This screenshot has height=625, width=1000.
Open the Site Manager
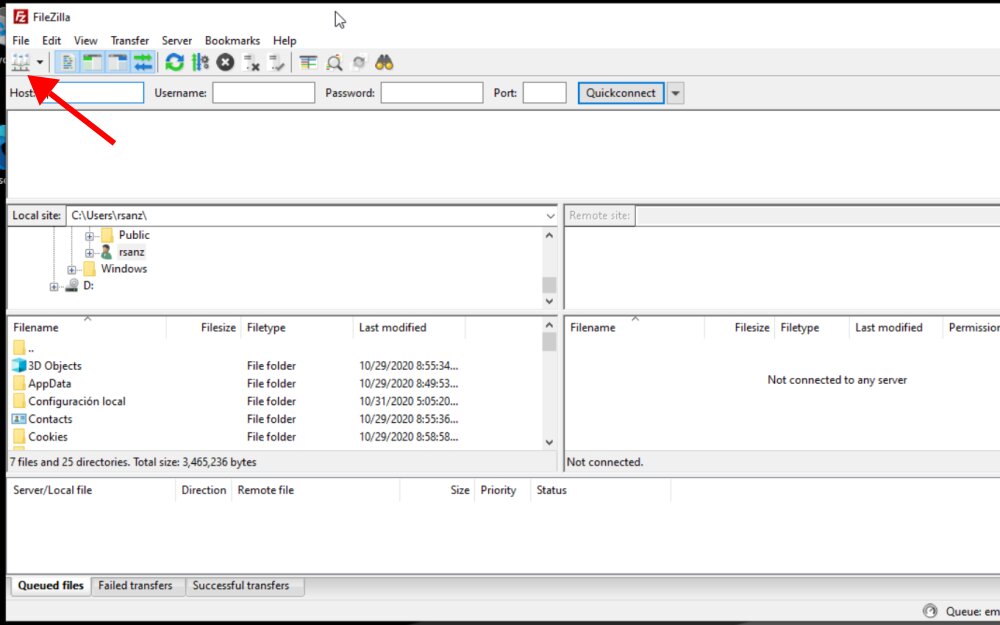[21, 62]
